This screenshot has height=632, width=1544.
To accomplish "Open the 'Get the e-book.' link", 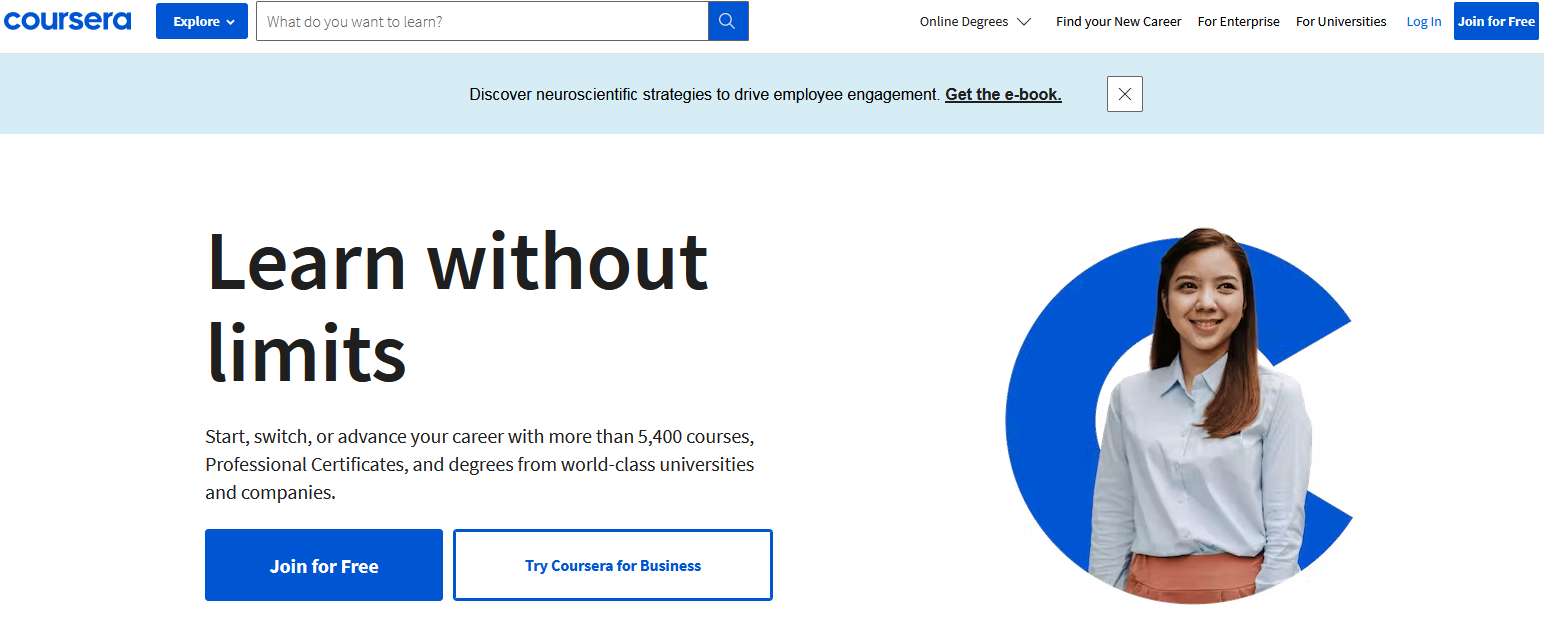I will coord(1003,95).
